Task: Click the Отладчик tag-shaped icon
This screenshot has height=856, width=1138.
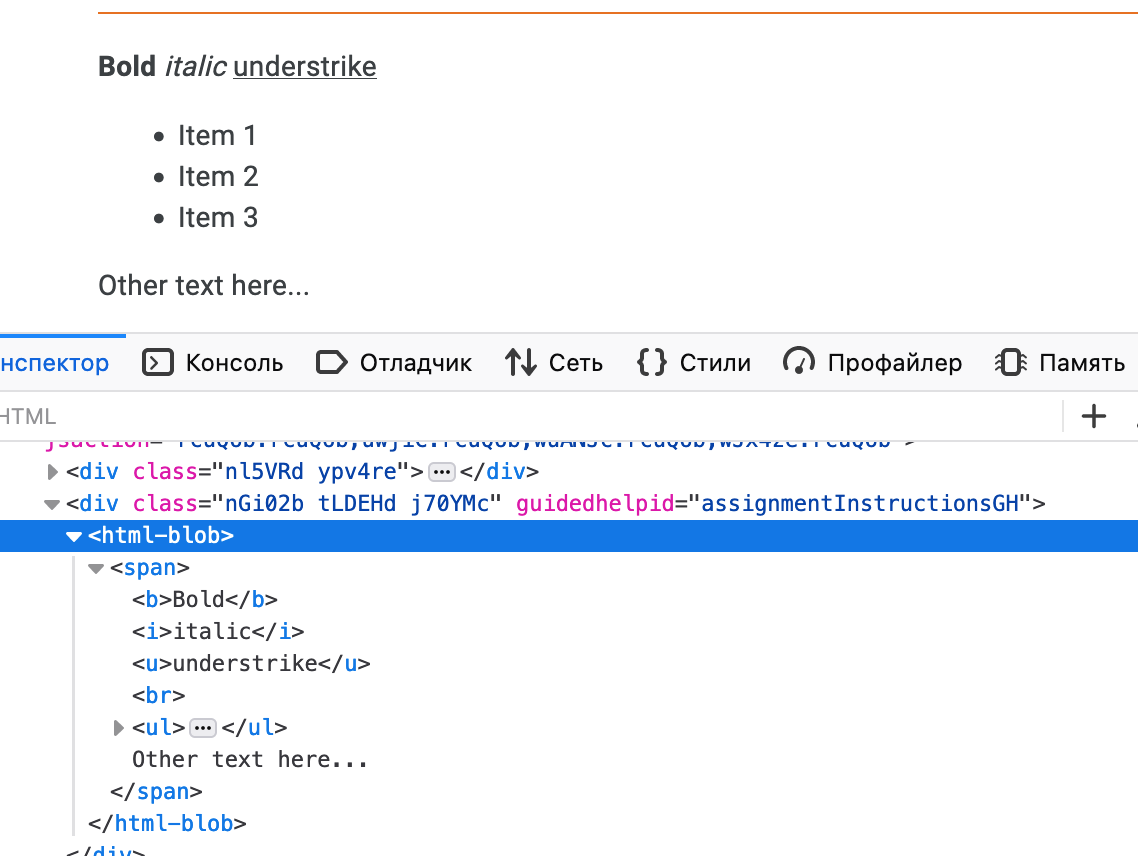Action: [331, 362]
